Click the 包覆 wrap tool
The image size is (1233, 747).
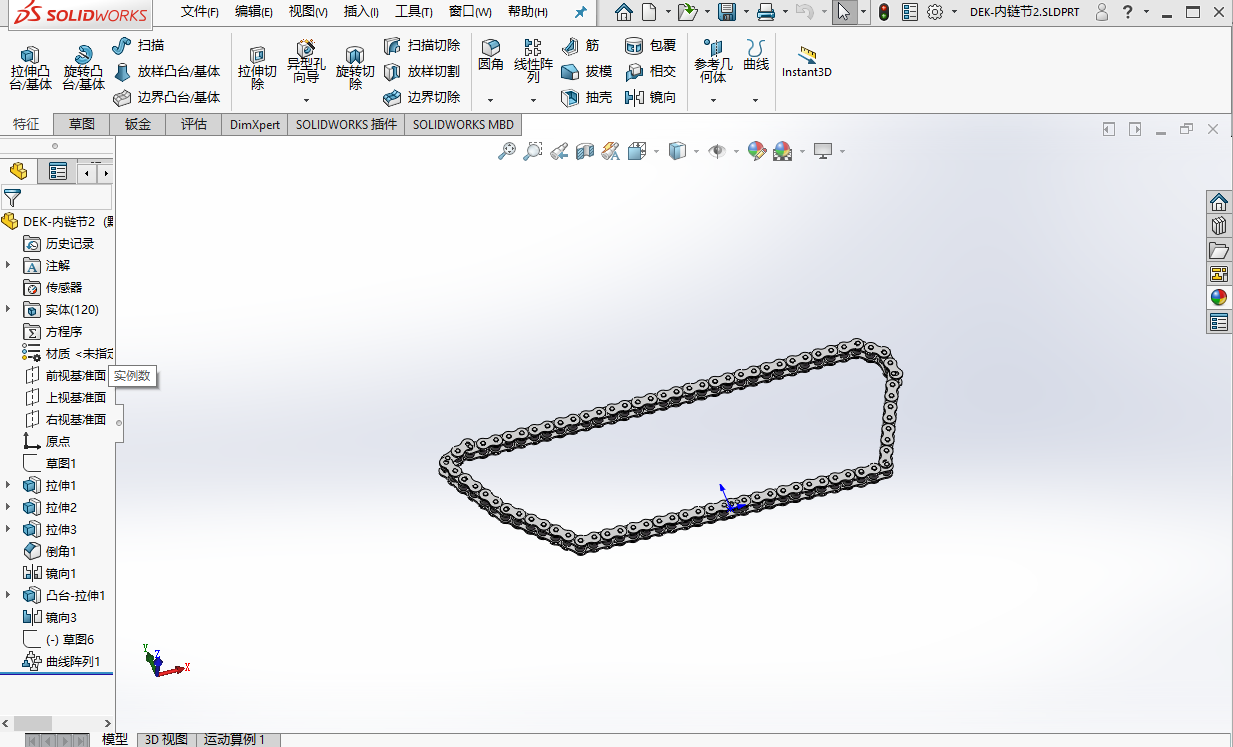tap(650, 46)
